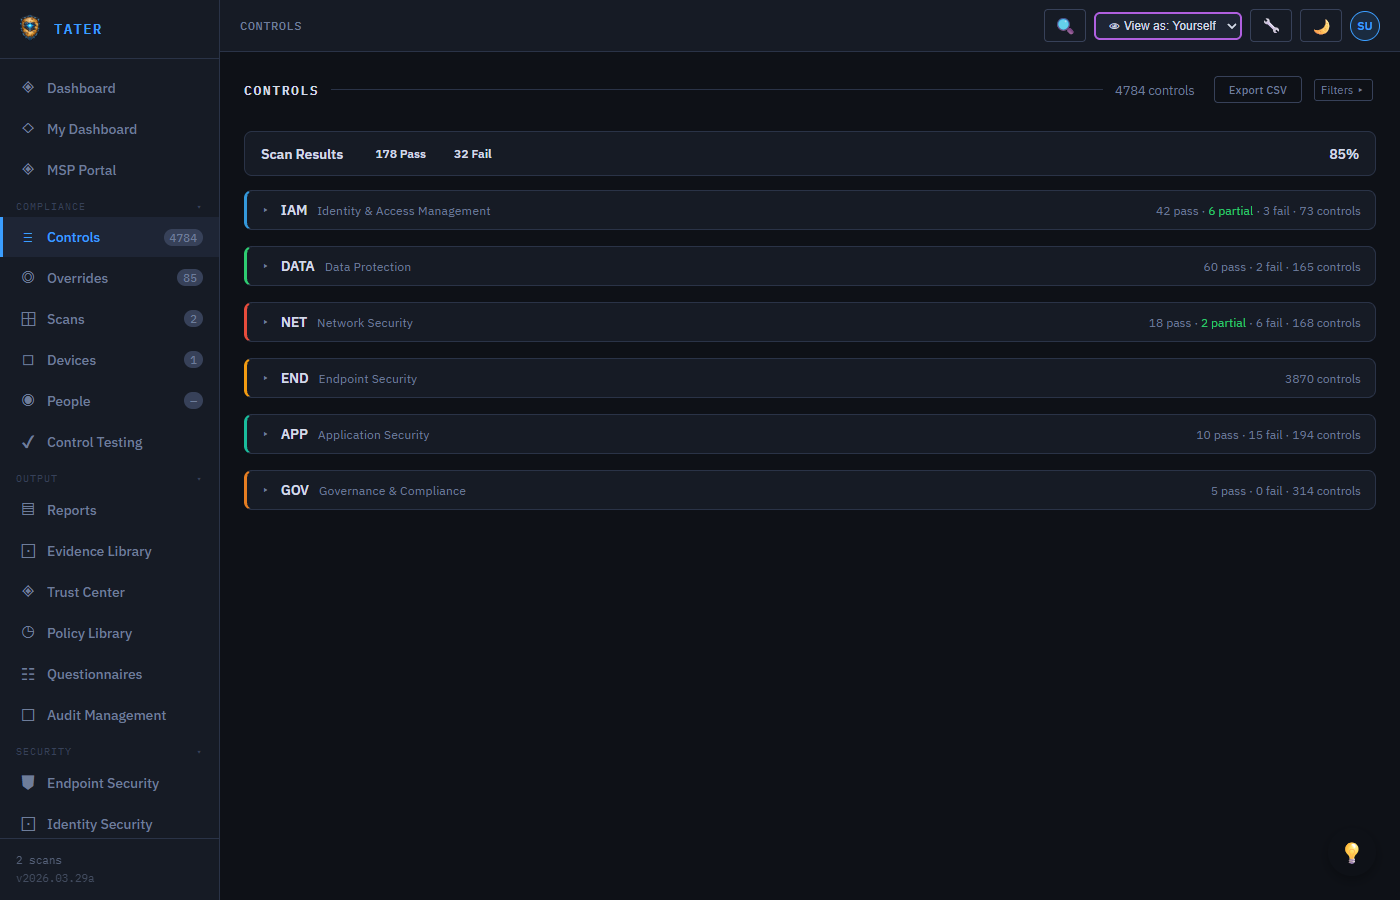The height and width of the screenshot is (900, 1400).
Task: Click the Questionnaires menu label
Action: point(95,674)
